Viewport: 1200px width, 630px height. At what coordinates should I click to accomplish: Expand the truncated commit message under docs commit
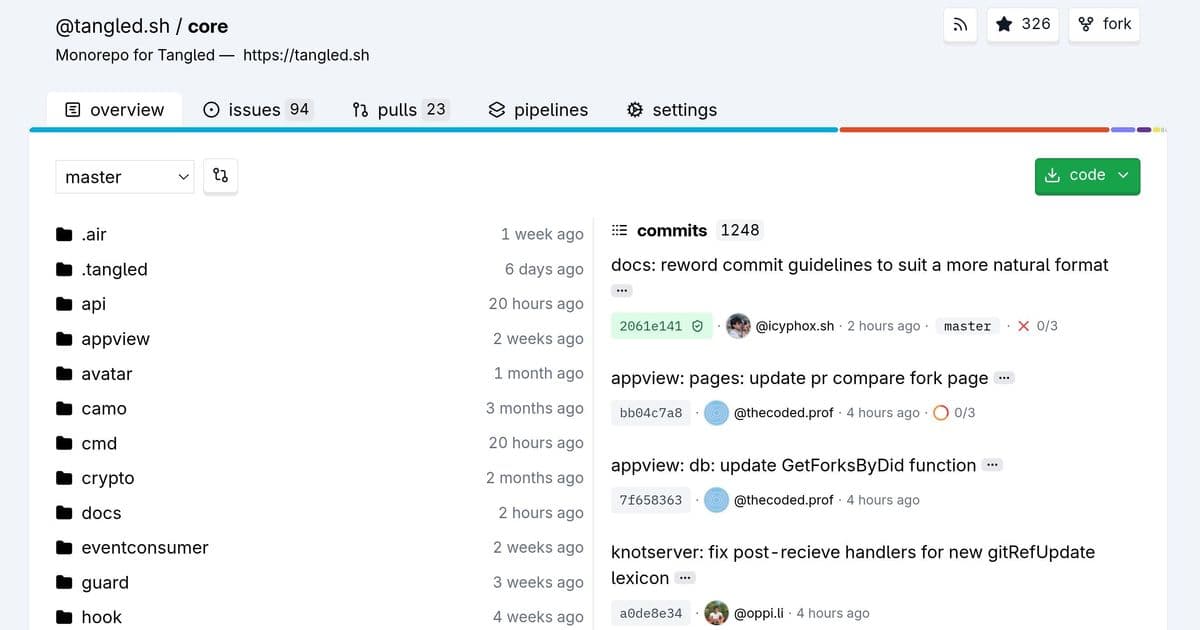point(621,290)
